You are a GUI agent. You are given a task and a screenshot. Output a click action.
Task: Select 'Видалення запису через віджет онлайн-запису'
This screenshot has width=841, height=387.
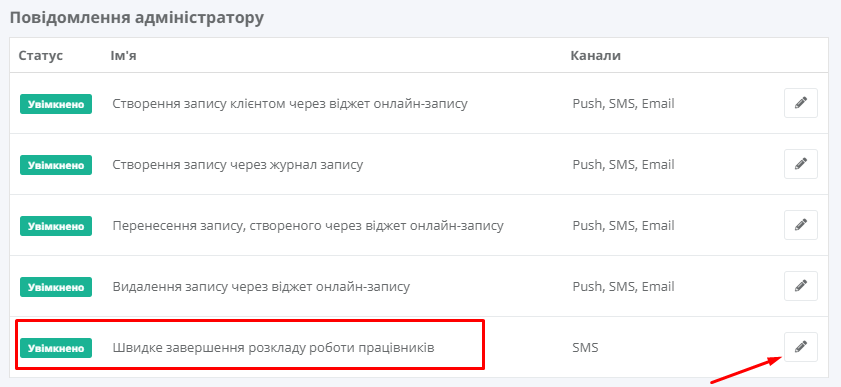[261, 287]
